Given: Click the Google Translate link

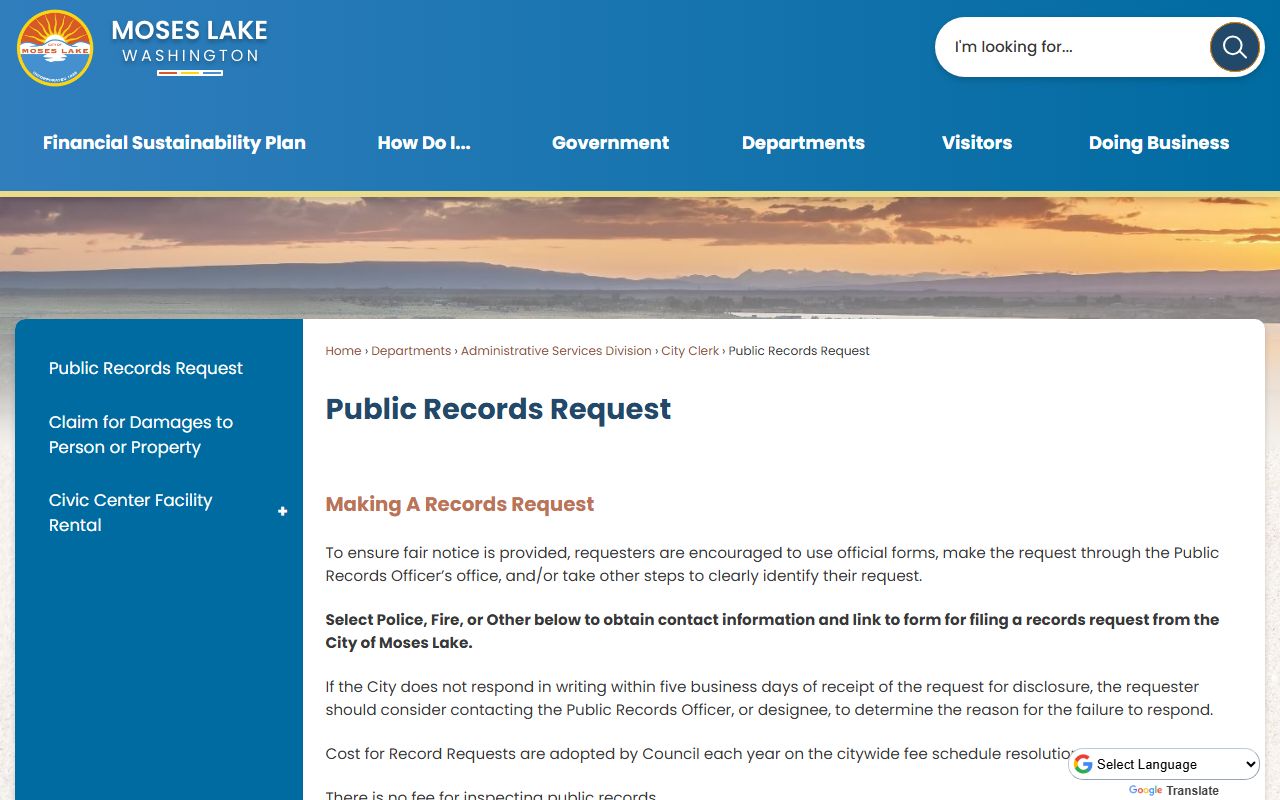Looking at the screenshot, I should click(1174, 791).
